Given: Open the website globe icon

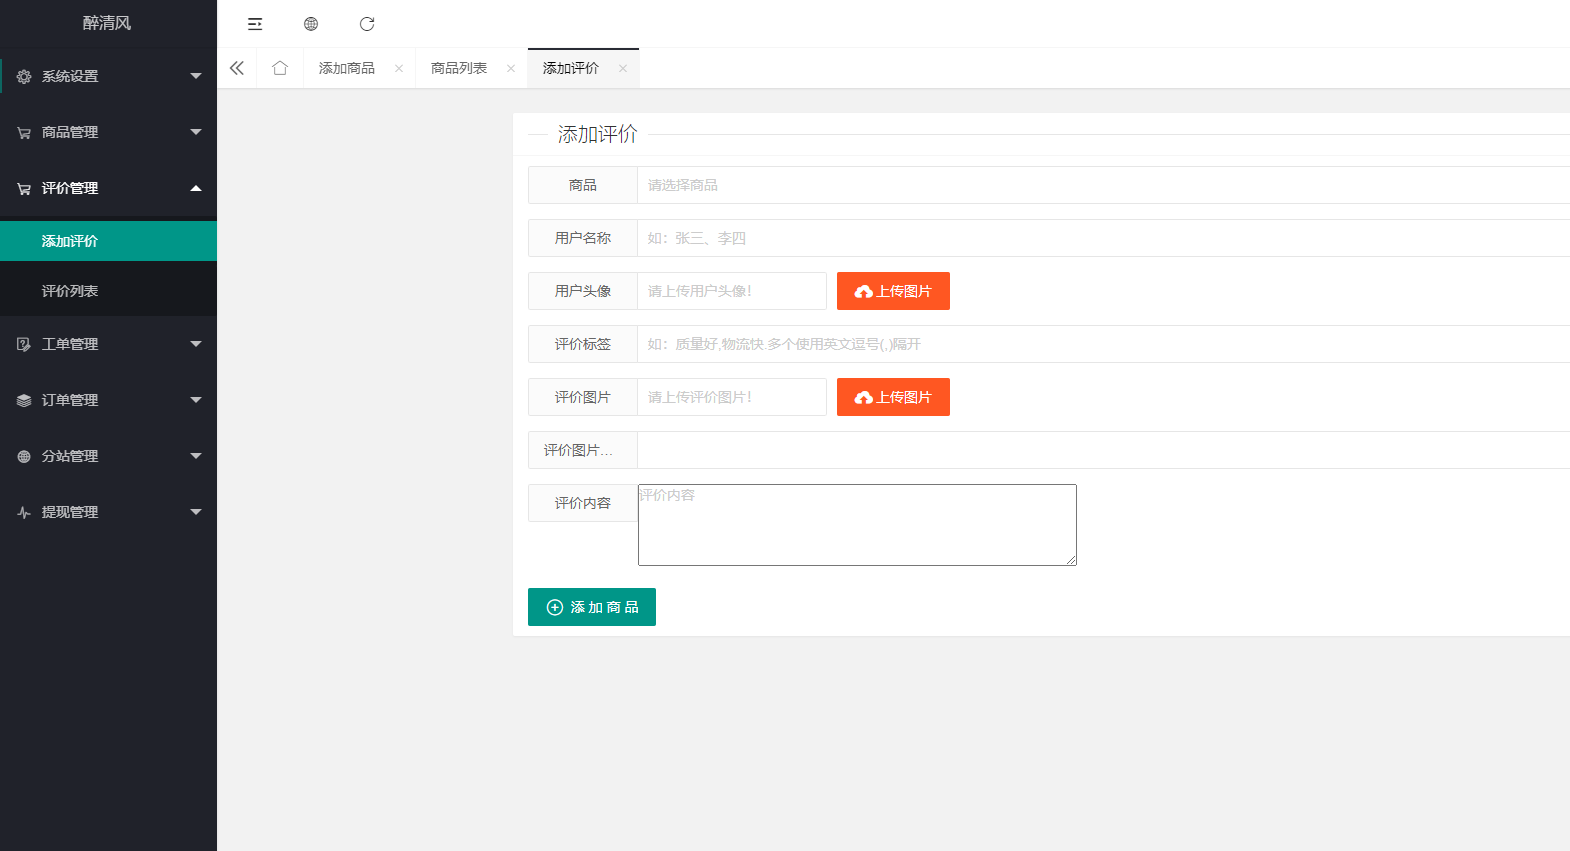Looking at the screenshot, I should click(x=311, y=24).
